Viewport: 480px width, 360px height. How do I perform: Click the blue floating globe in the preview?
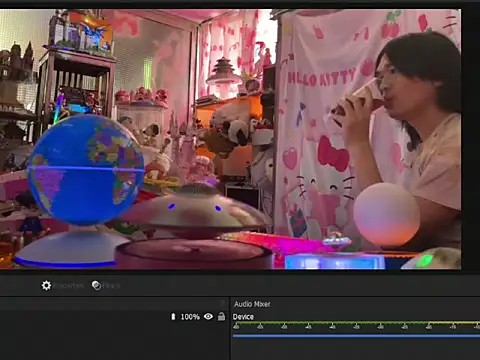[x=86, y=169]
